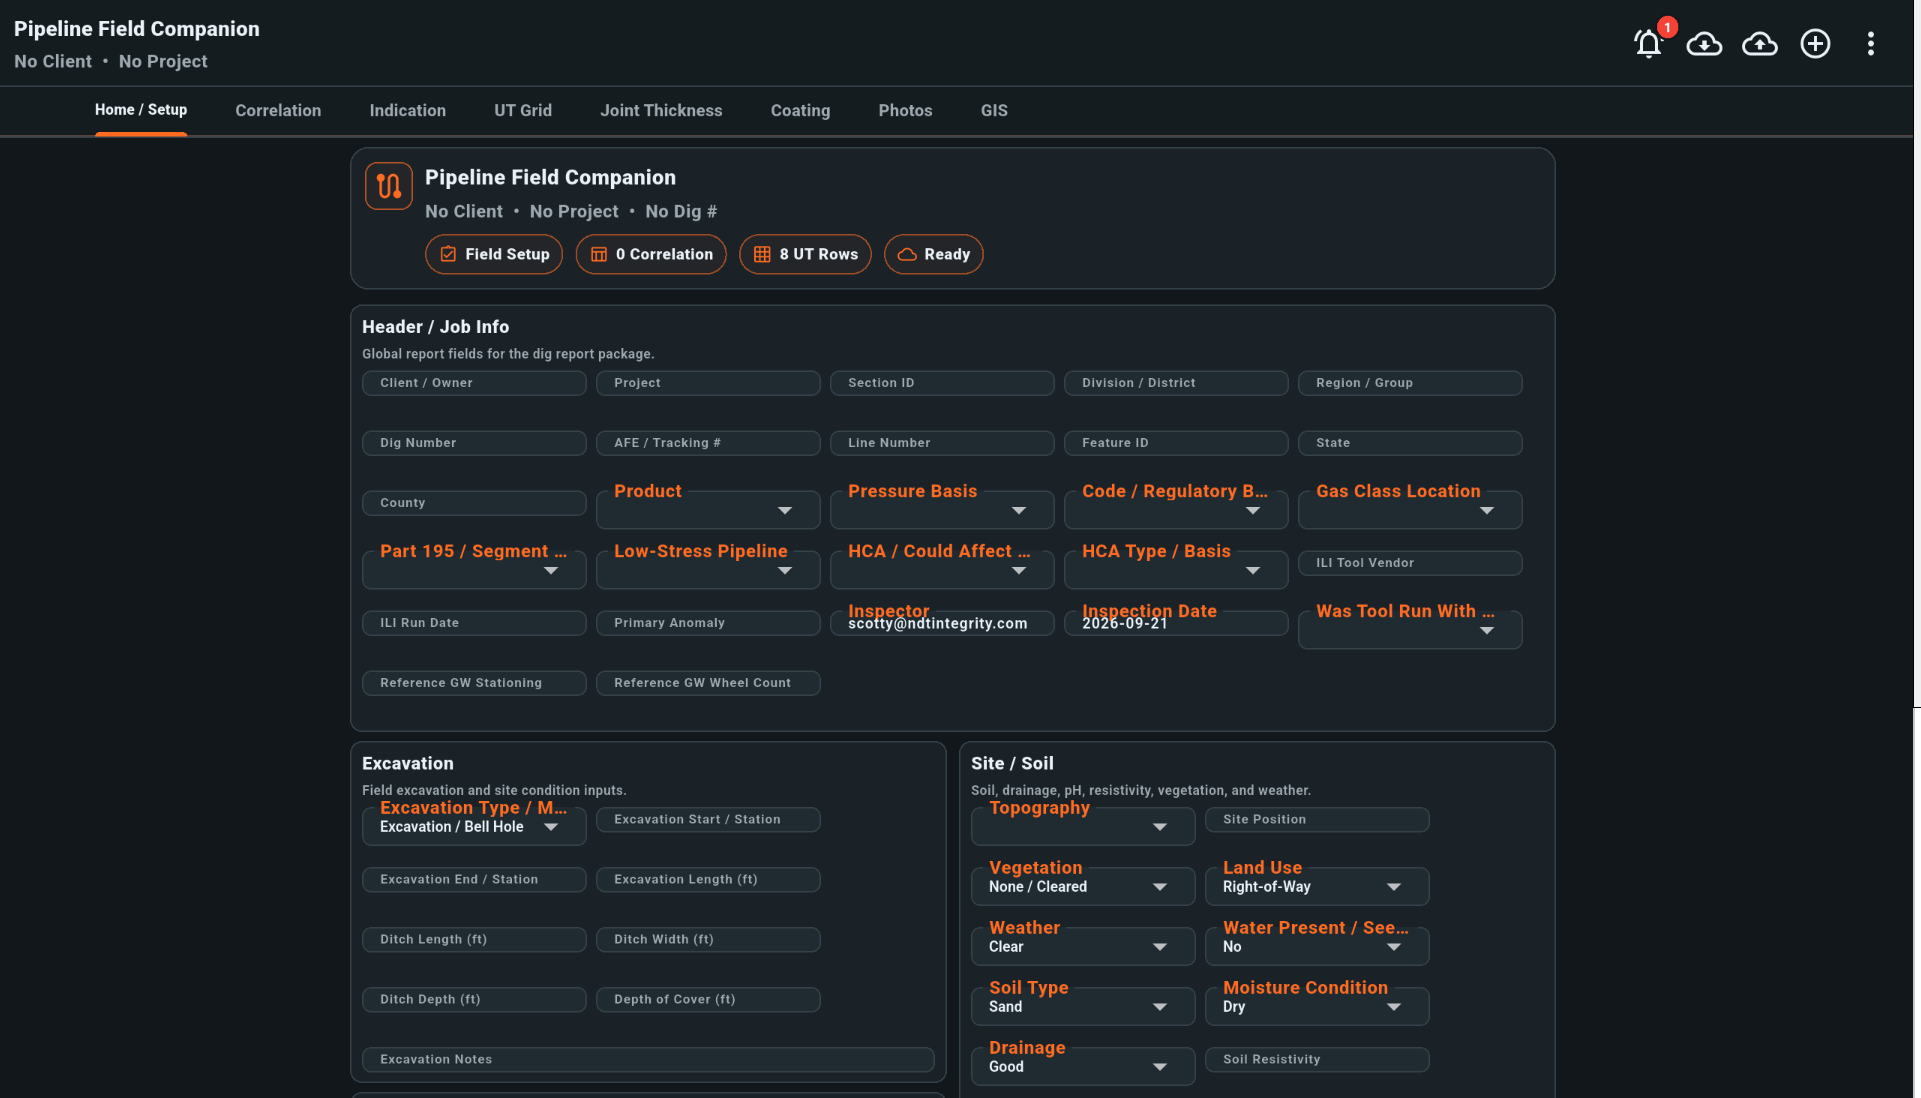This screenshot has height=1098, width=1921.
Task: Click the Section ID field
Action: pyautogui.click(x=942, y=383)
